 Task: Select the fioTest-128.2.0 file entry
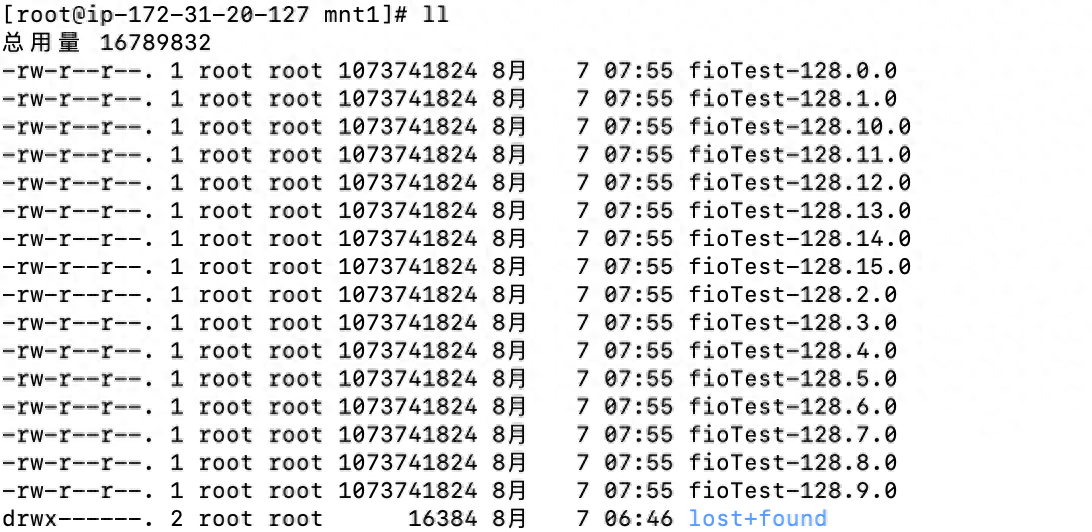(x=792, y=295)
